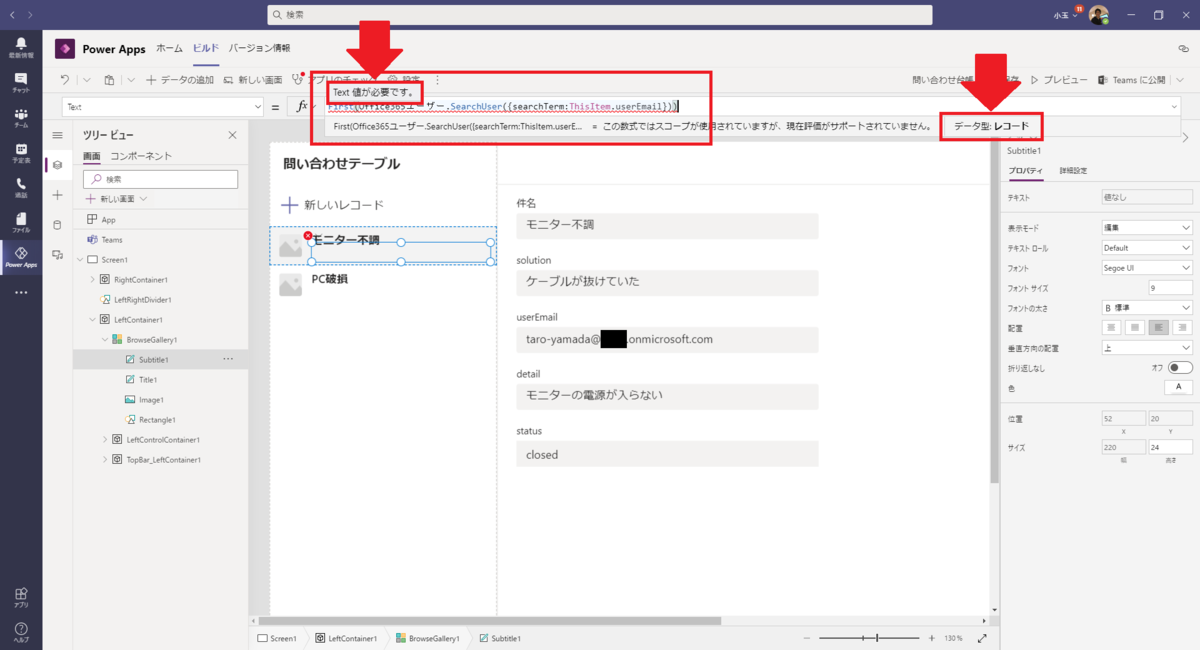Enable right text alignment
The image size is (1200, 650).
click(1180, 327)
